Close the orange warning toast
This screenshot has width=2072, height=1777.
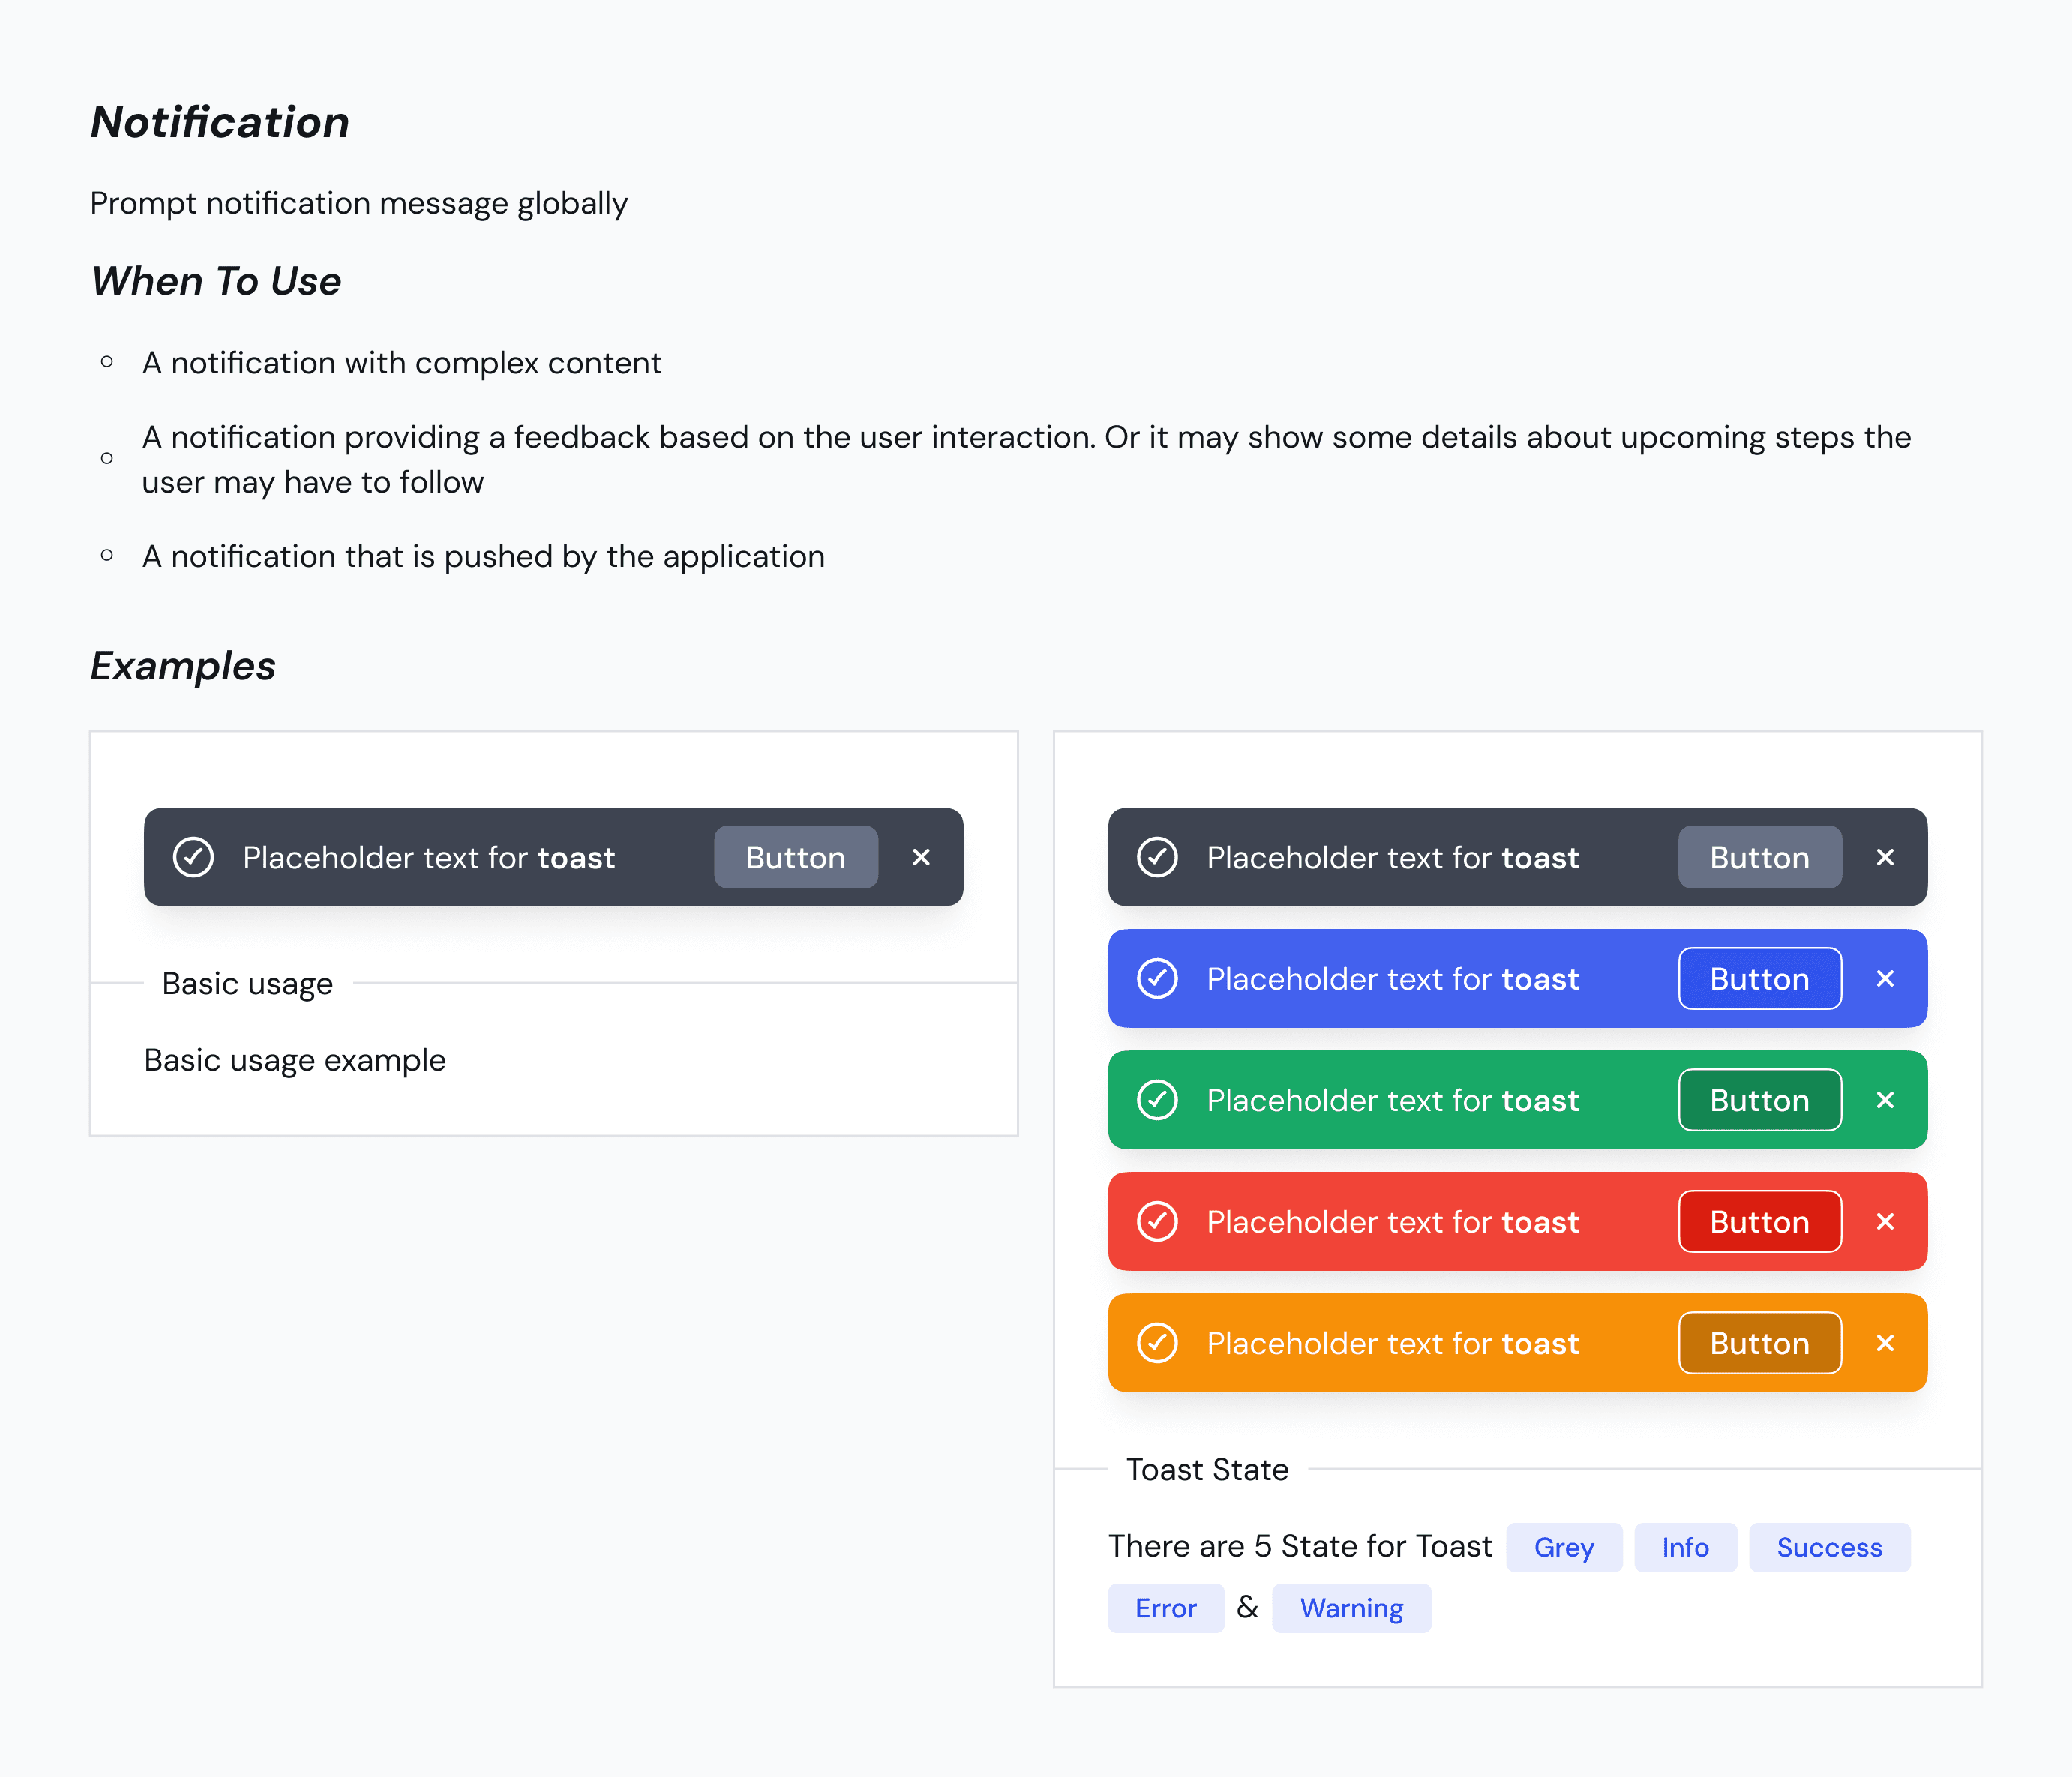[x=1885, y=1343]
